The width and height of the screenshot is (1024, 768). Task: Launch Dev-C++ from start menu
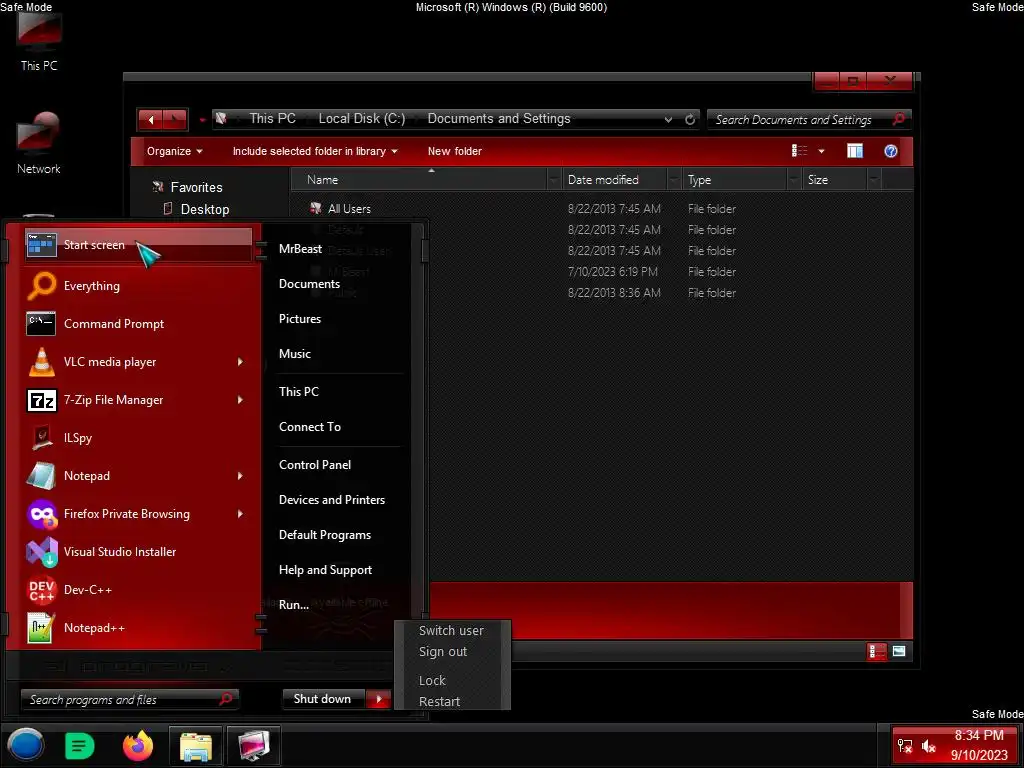coord(138,590)
